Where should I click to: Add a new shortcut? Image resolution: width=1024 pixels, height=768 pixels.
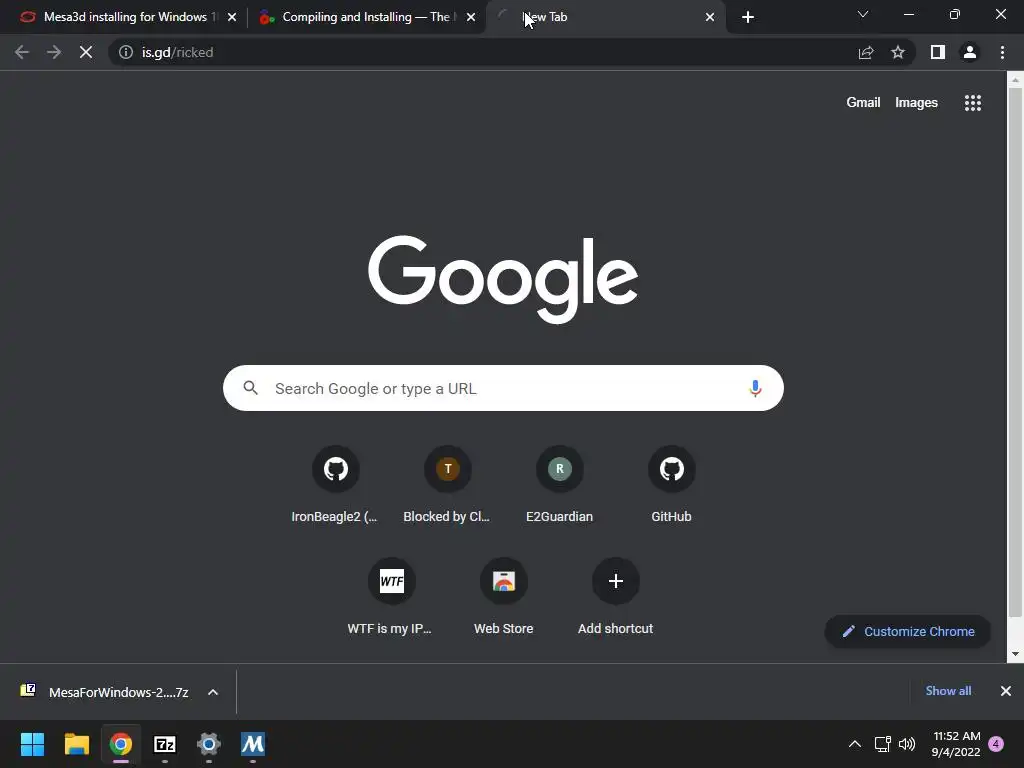tap(615, 597)
